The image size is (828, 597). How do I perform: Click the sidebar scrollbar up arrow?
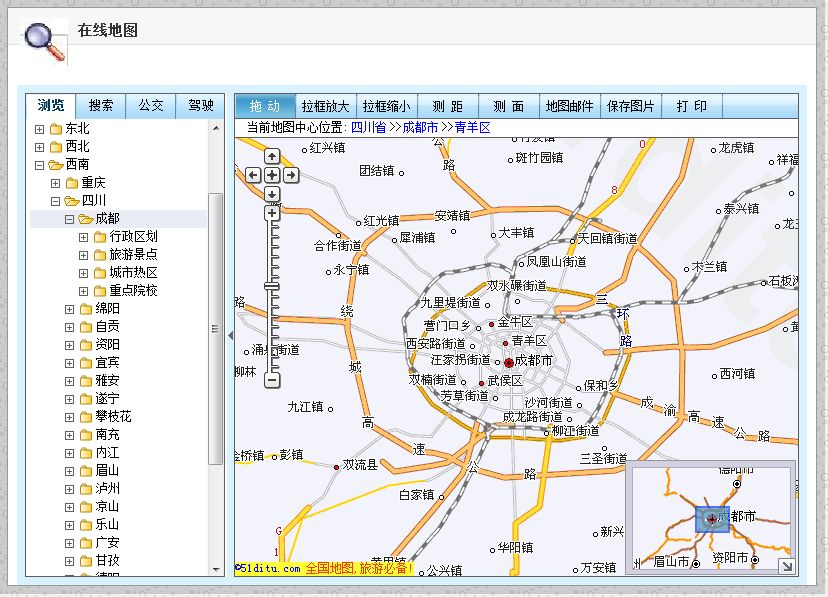216,128
